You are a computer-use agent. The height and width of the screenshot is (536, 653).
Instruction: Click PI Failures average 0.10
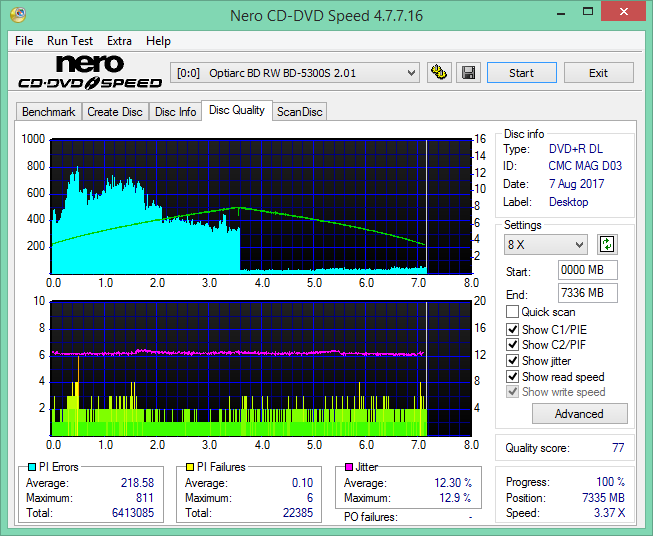[x=302, y=482]
